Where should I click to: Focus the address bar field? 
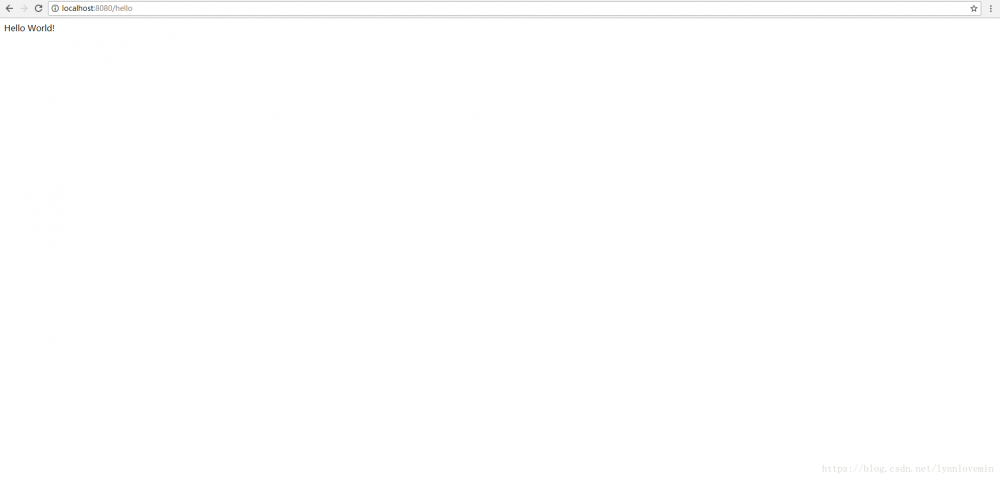[515, 8]
